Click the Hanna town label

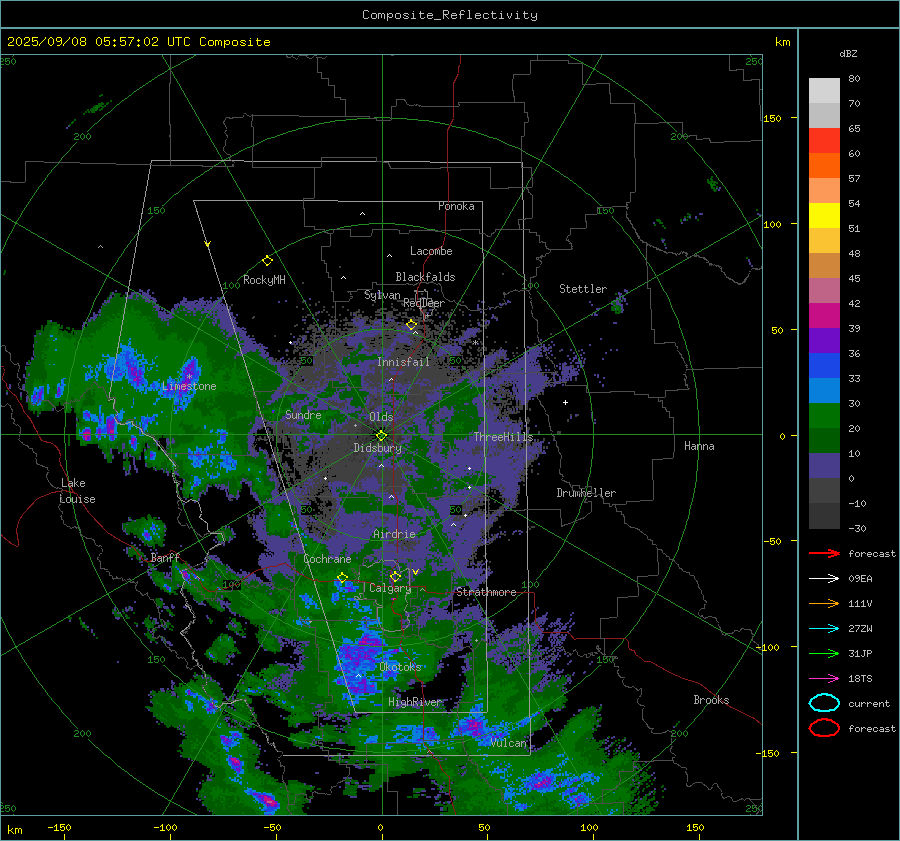click(699, 446)
